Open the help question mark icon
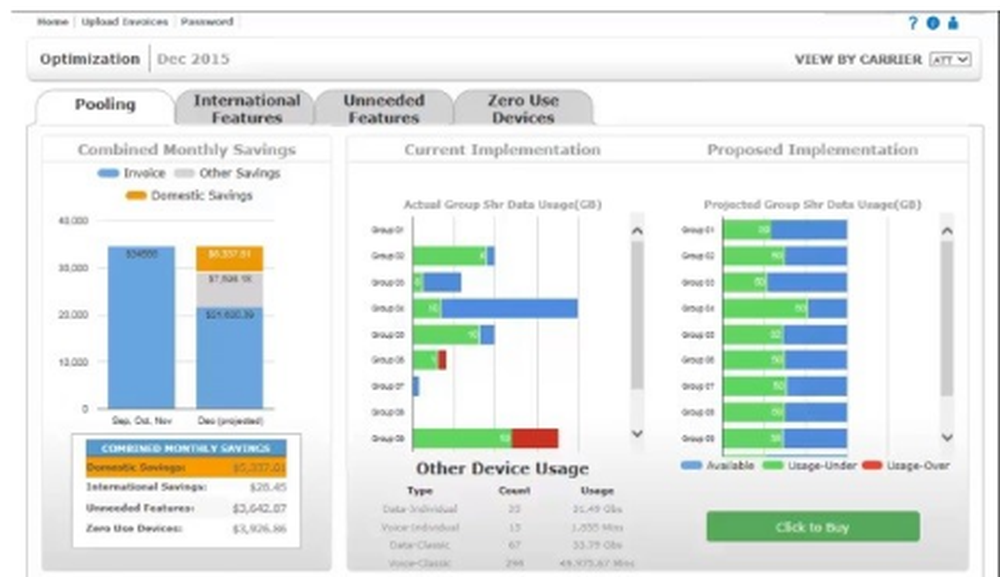This screenshot has height=577, width=1000. 913,24
